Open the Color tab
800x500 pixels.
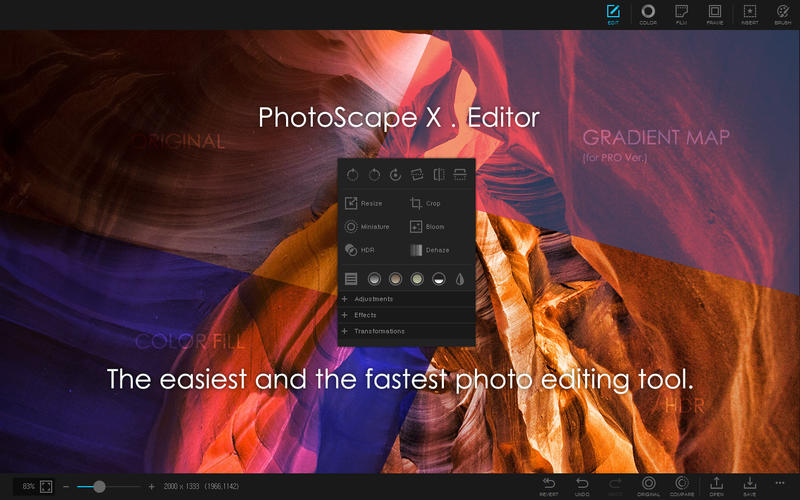coord(648,14)
